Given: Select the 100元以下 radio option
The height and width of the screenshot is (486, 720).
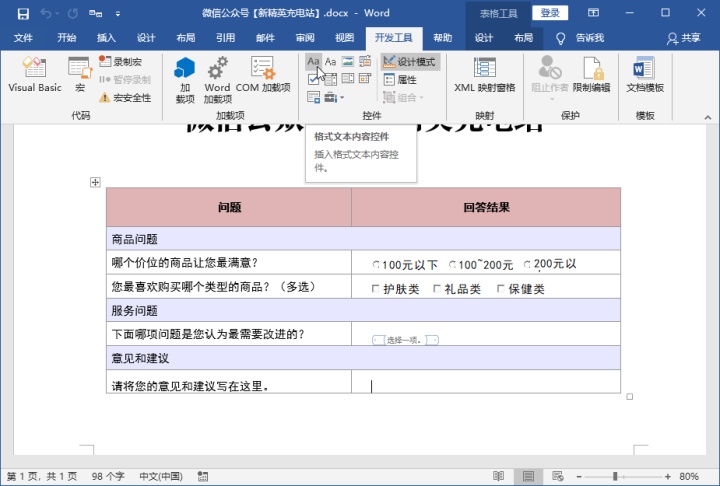Looking at the screenshot, I should pyautogui.click(x=376, y=264).
